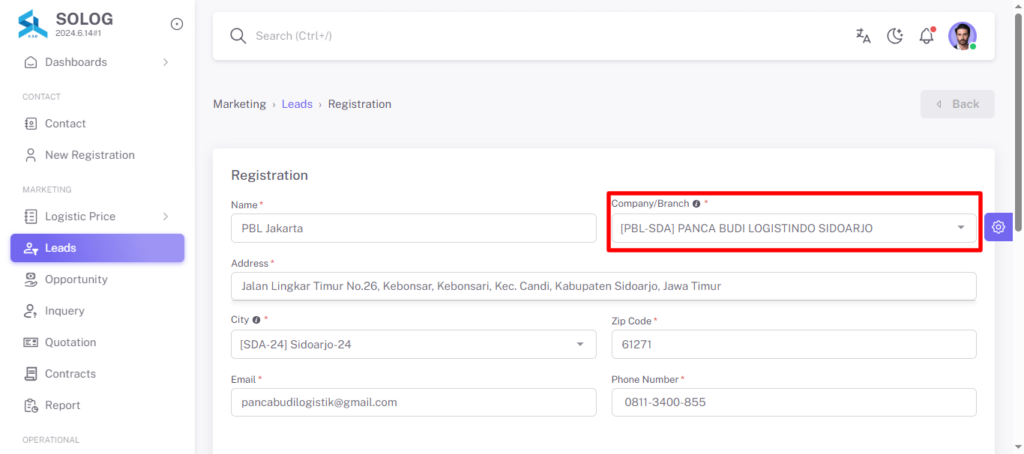Toggle sidebar pin circle icon
Image resolution: width=1024 pixels, height=454 pixels.
pos(176,24)
